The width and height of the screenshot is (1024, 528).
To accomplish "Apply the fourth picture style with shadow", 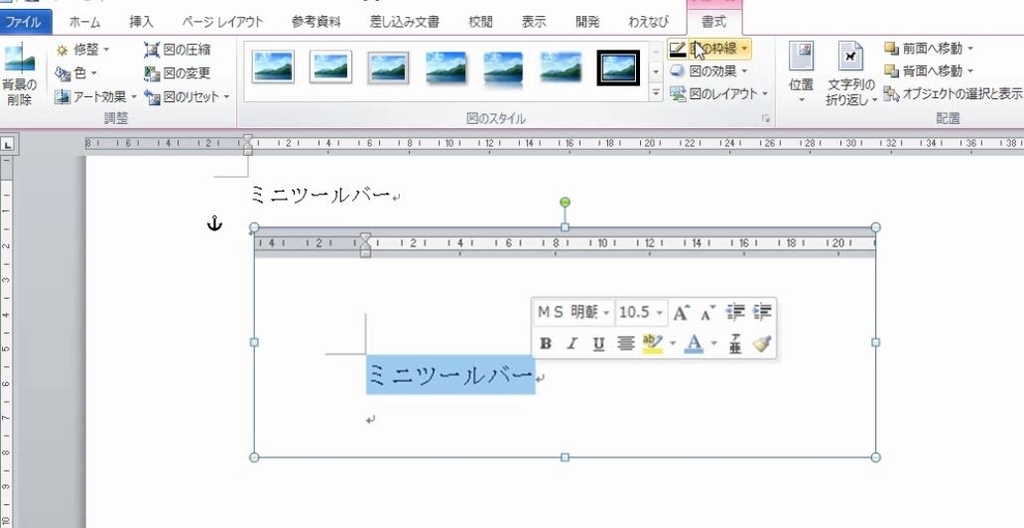I will tap(445, 67).
